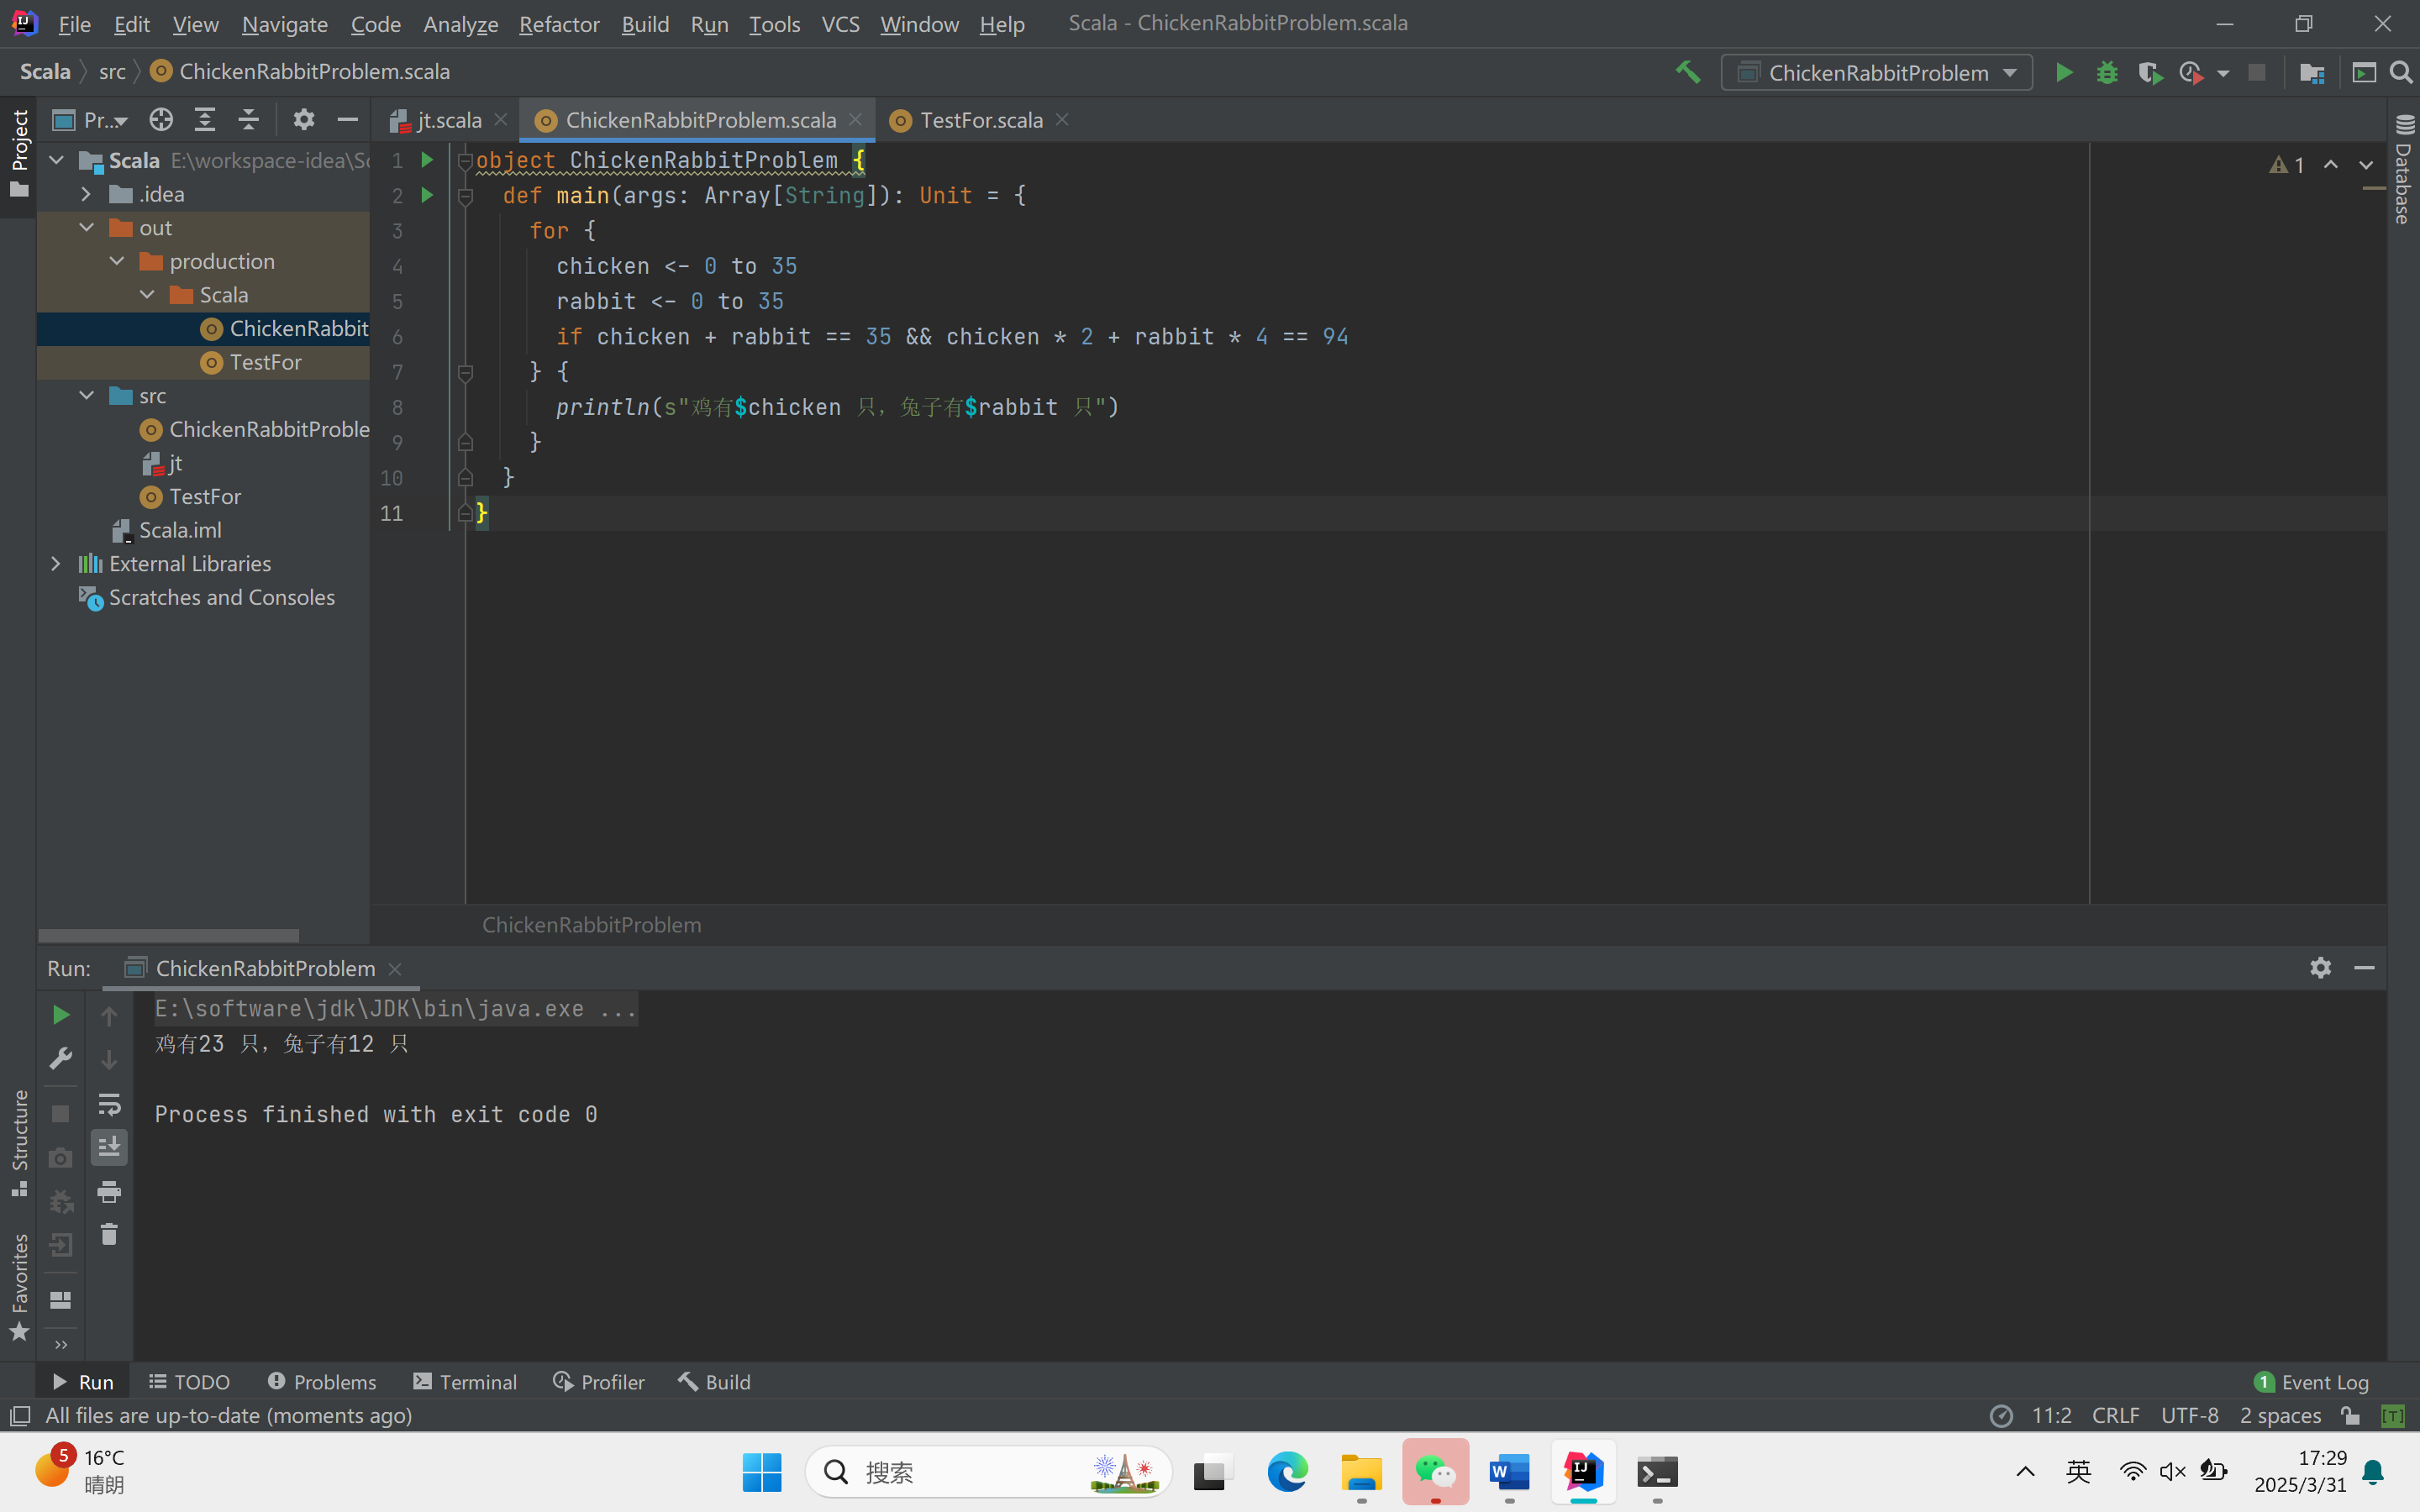Toggle read-only lock icon in status bar
Image resolution: width=2420 pixels, height=1512 pixels.
click(x=2350, y=1415)
